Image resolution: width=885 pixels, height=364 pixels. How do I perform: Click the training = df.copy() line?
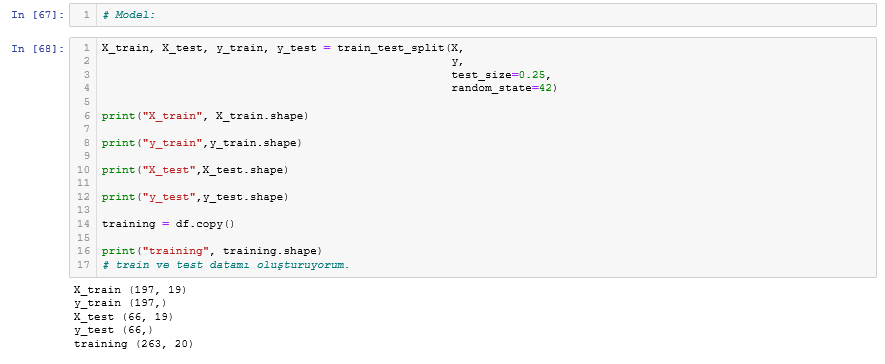pos(168,224)
